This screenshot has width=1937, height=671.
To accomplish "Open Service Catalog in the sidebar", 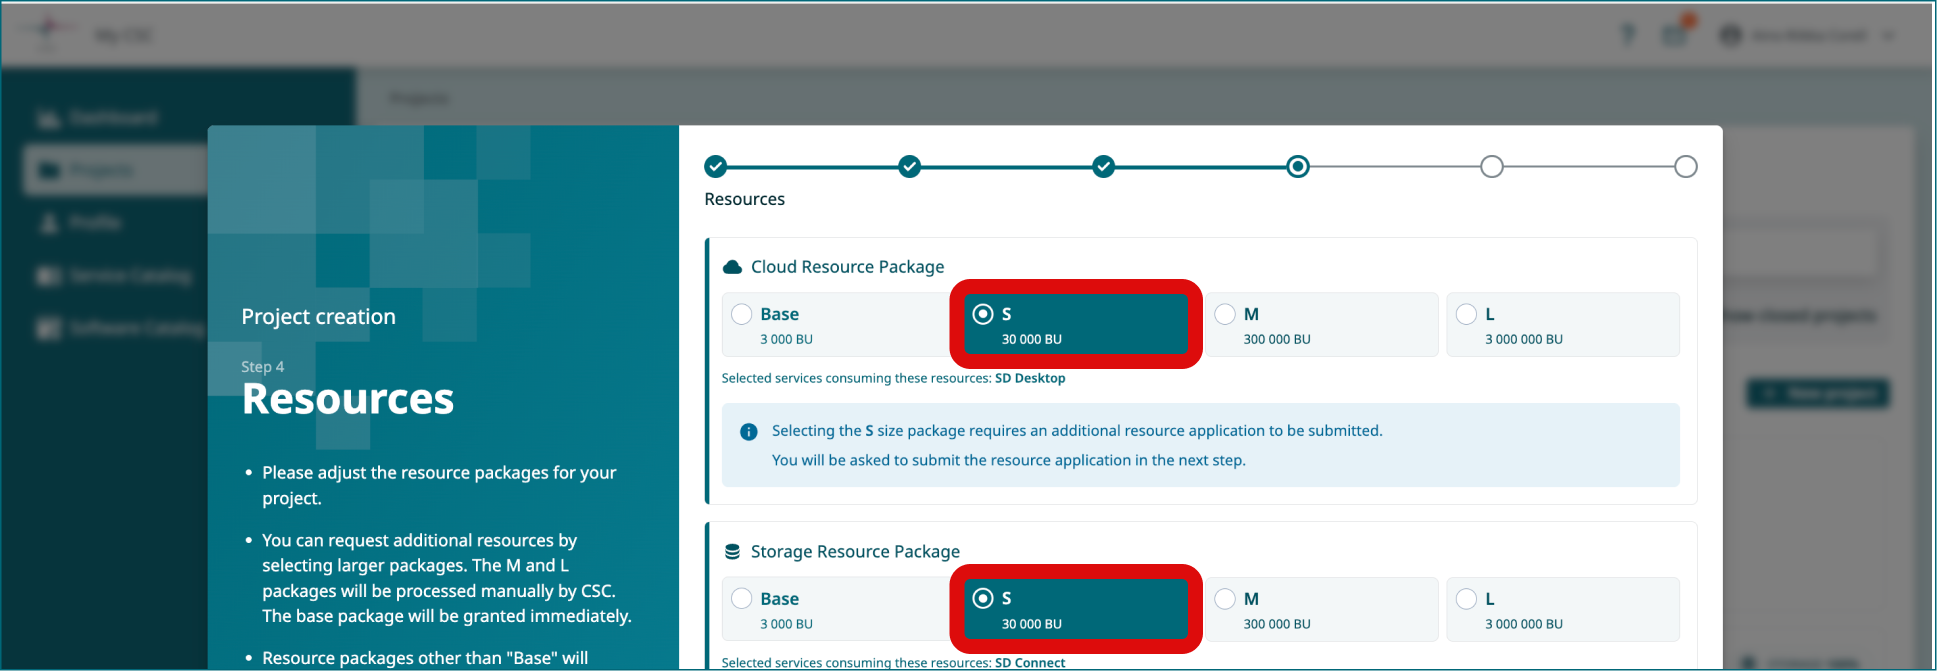I will click(128, 276).
